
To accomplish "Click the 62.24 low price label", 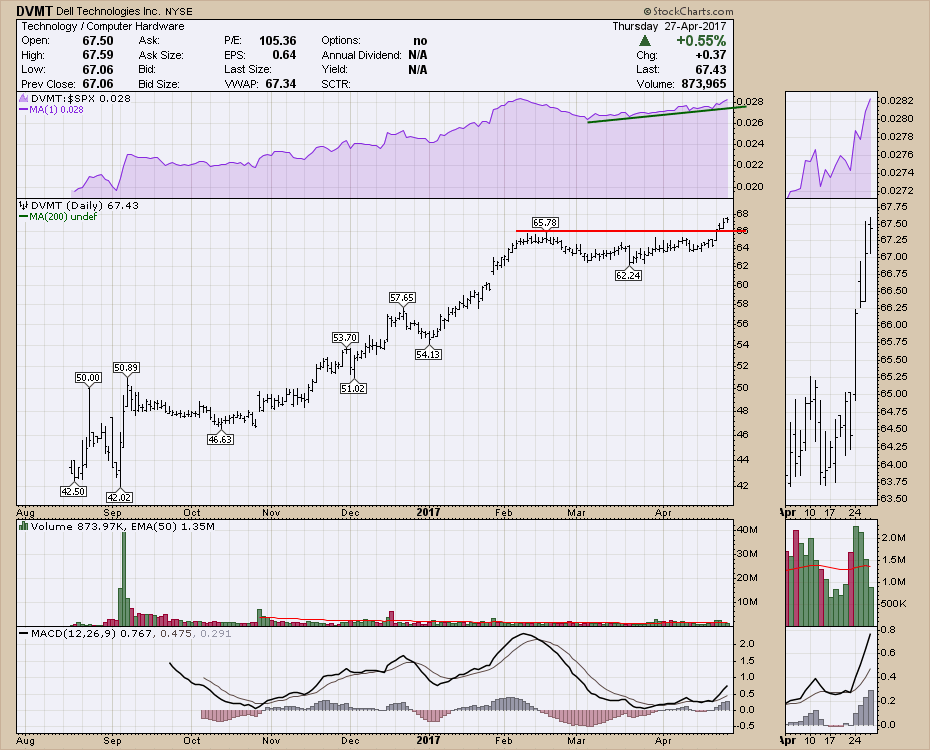I will pyautogui.click(x=628, y=275).
